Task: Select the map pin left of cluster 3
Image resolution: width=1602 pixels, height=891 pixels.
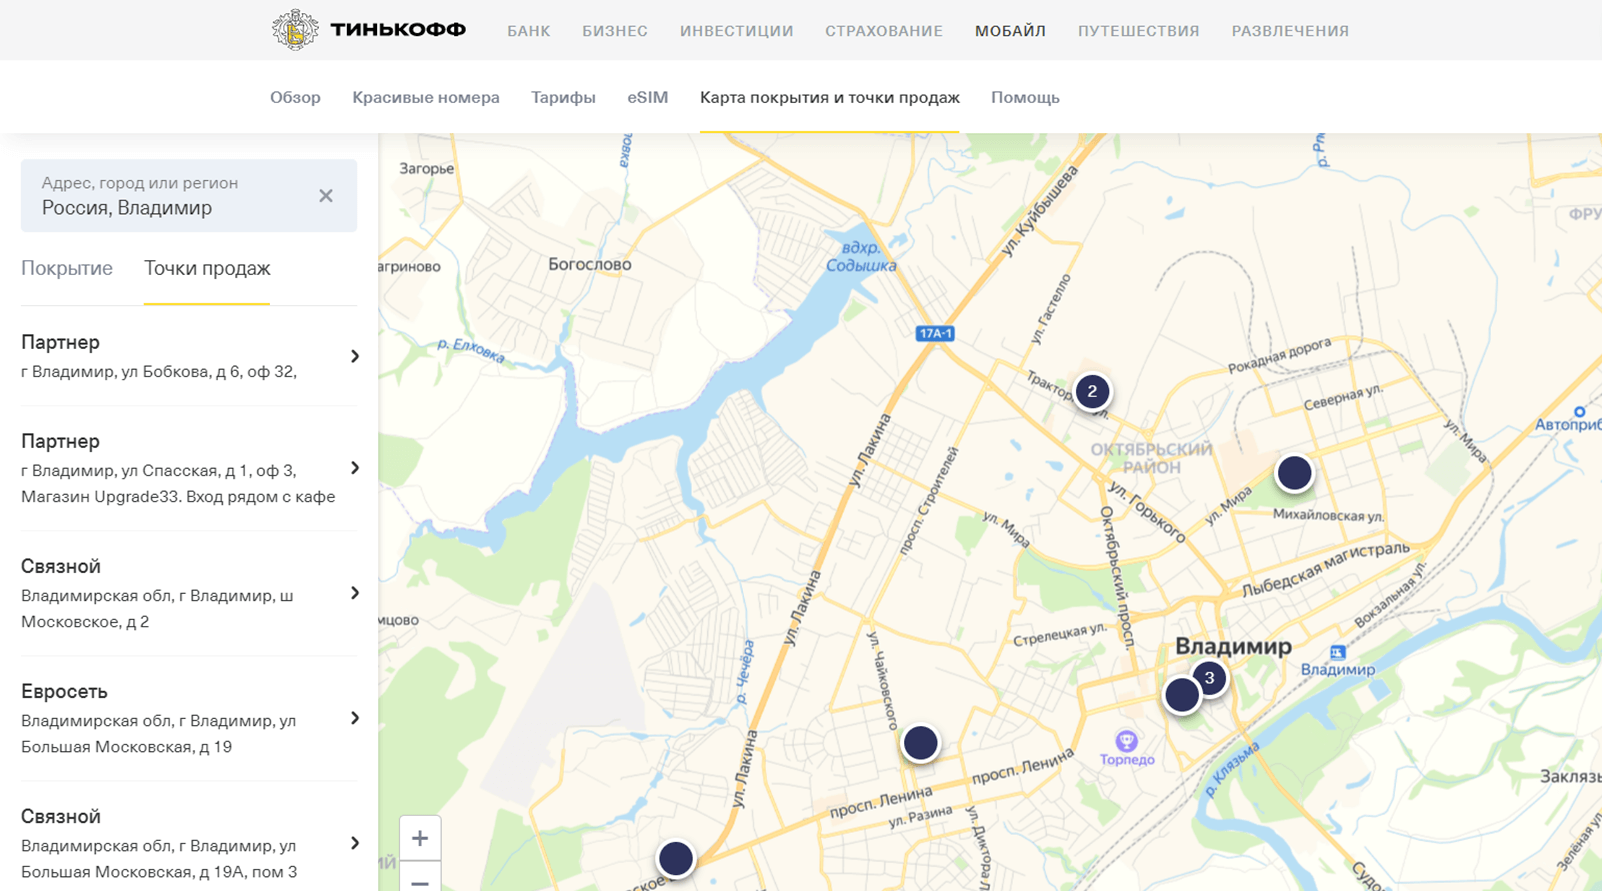Action: pyautogui.click(x=1182, y=694)
